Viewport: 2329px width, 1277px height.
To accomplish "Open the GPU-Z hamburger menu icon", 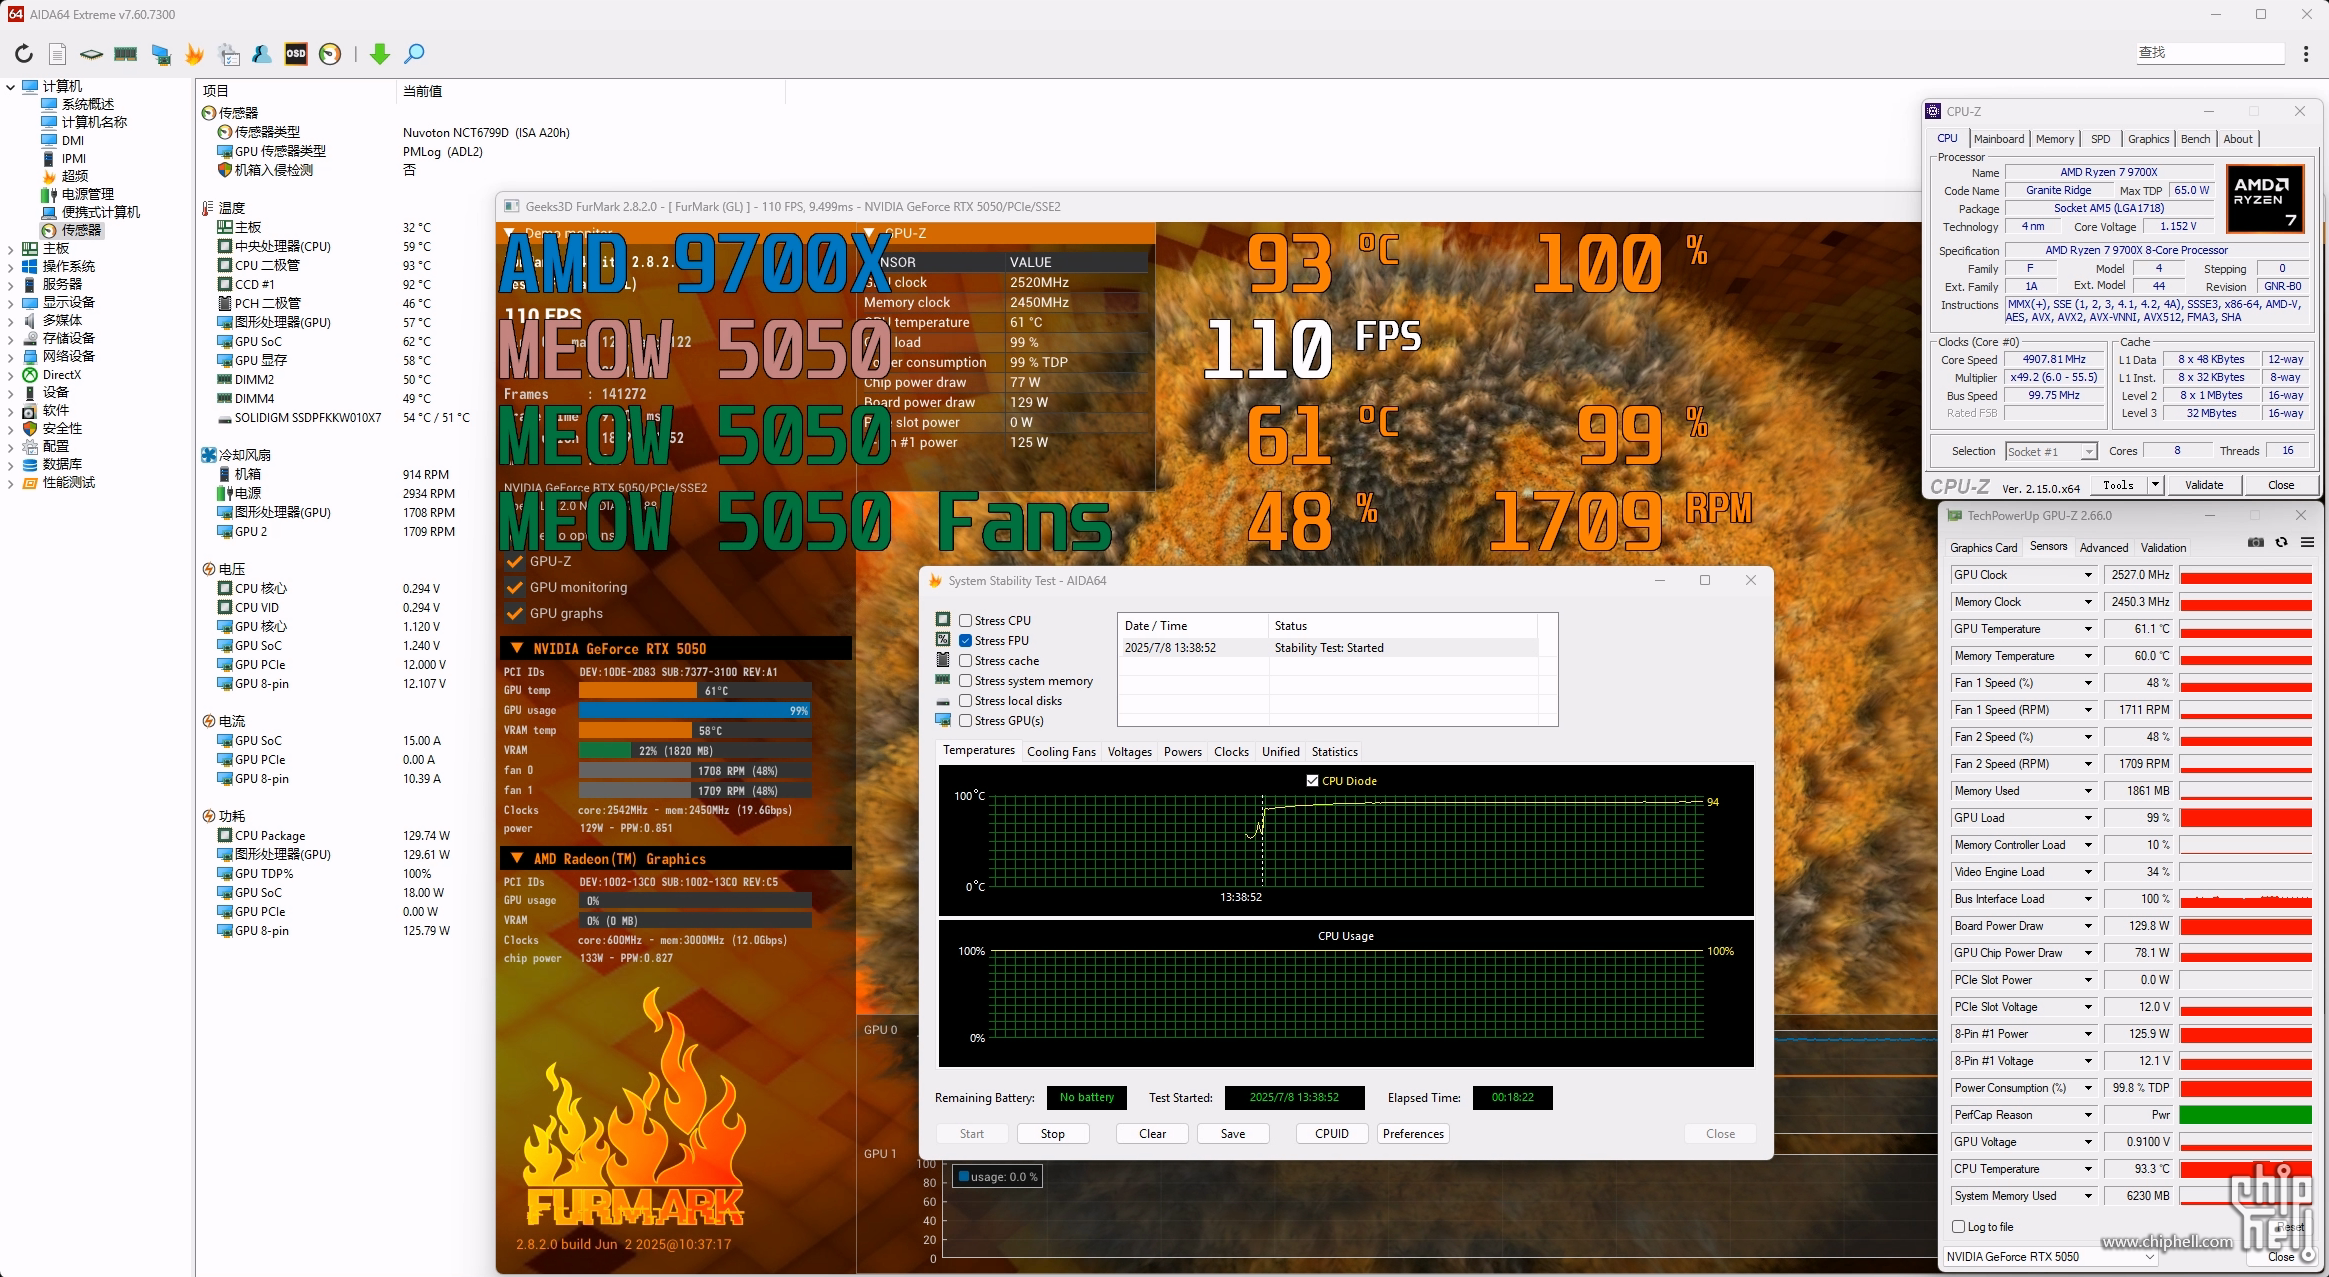I will (x=2308, y=543).
